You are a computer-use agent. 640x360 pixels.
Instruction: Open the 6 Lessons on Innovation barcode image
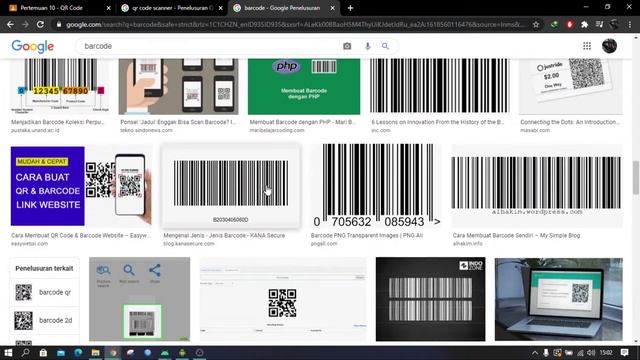440,86
